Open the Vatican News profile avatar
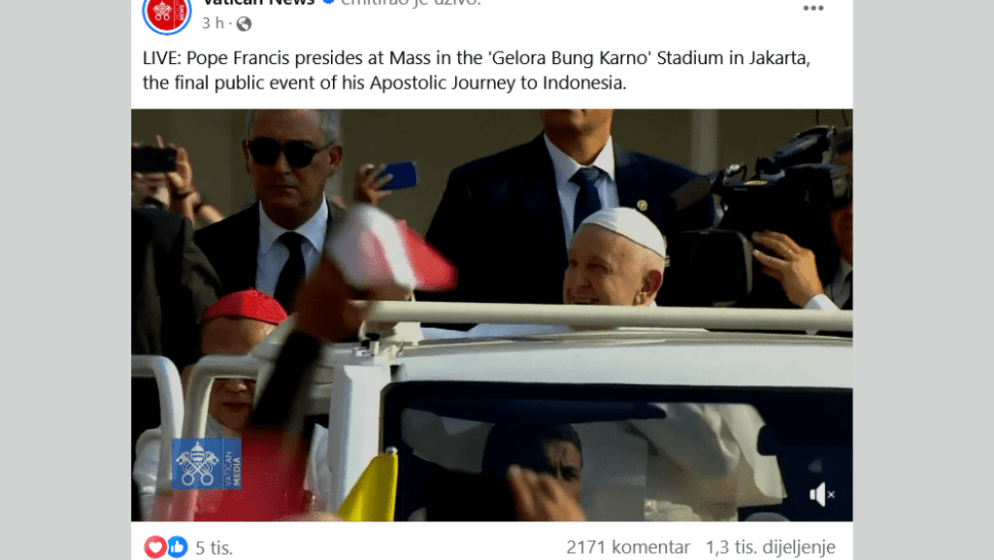This screenshot has width=994, height=560. click(167, 13)
